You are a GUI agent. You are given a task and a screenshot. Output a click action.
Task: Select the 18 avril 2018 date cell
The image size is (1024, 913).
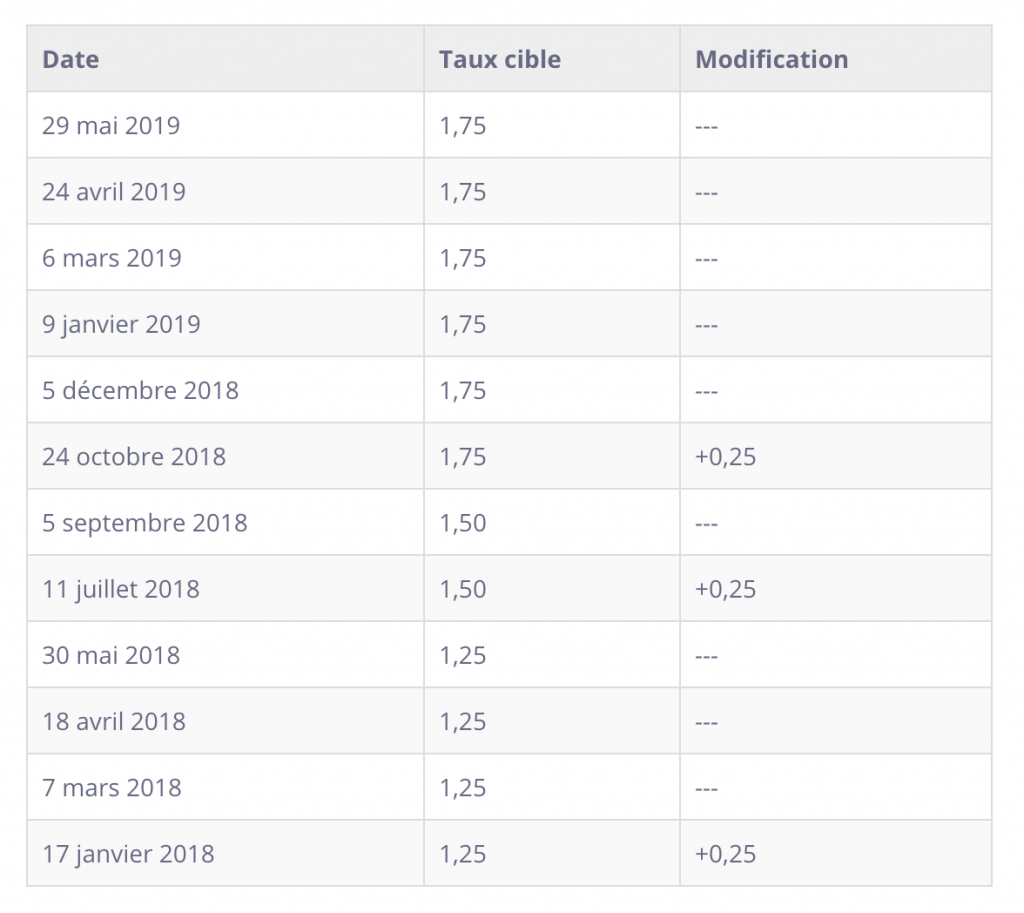point(114,721)
